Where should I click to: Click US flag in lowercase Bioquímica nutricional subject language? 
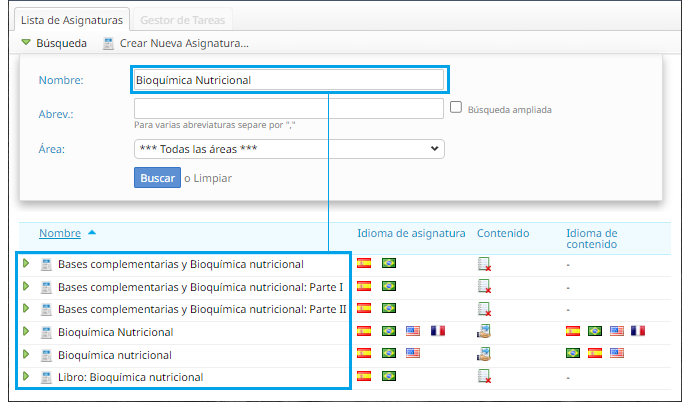pos(413,353)
